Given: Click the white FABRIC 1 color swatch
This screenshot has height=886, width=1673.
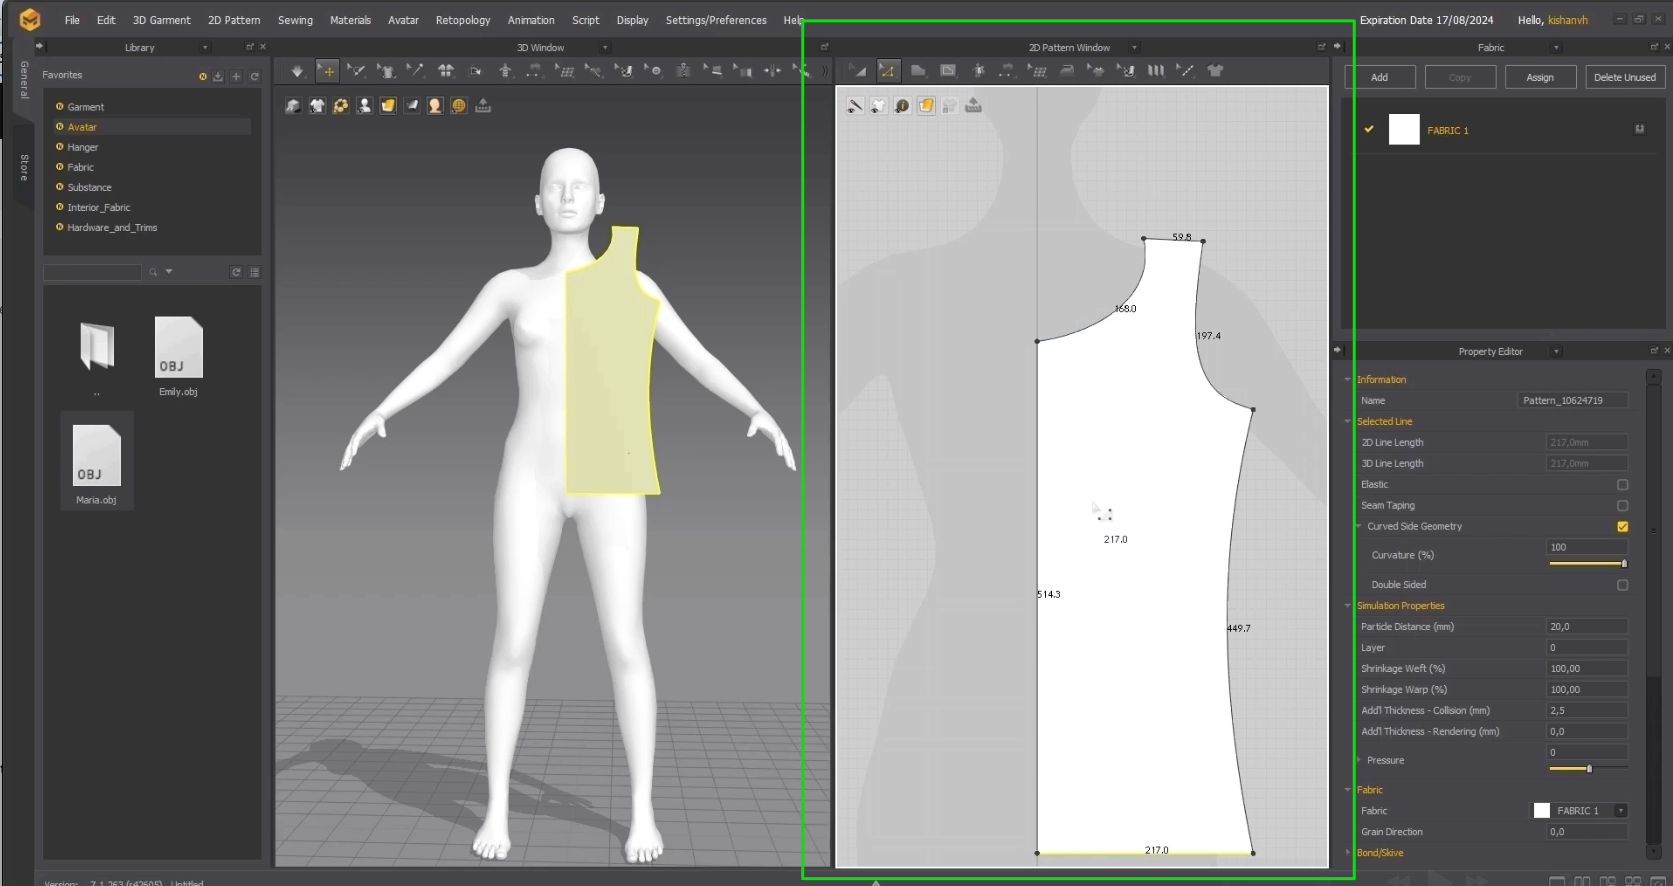Looking at the screenshot, I should tap(1404, 129).
